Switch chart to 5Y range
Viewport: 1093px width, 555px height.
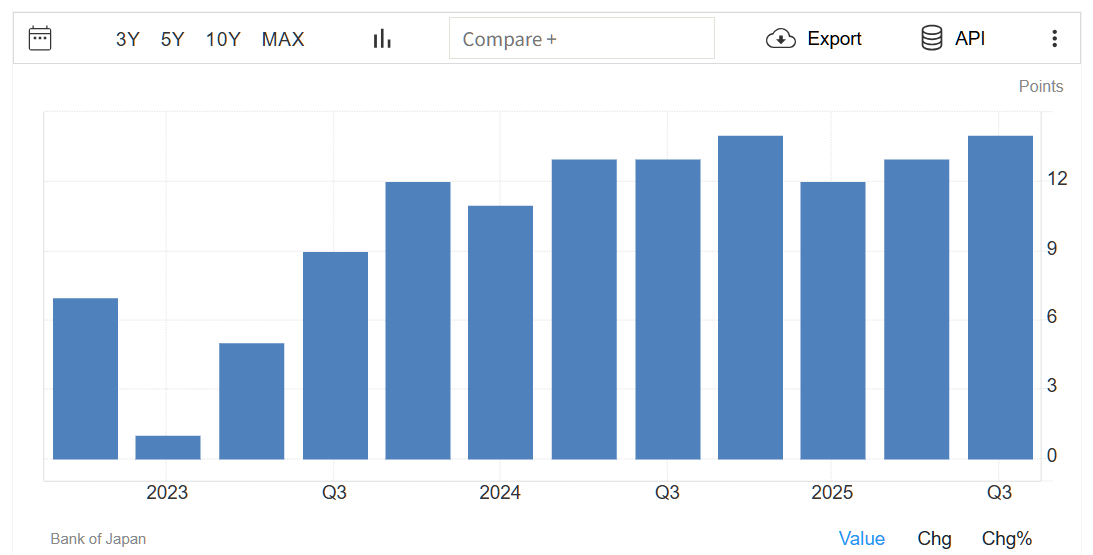point(172,40)
